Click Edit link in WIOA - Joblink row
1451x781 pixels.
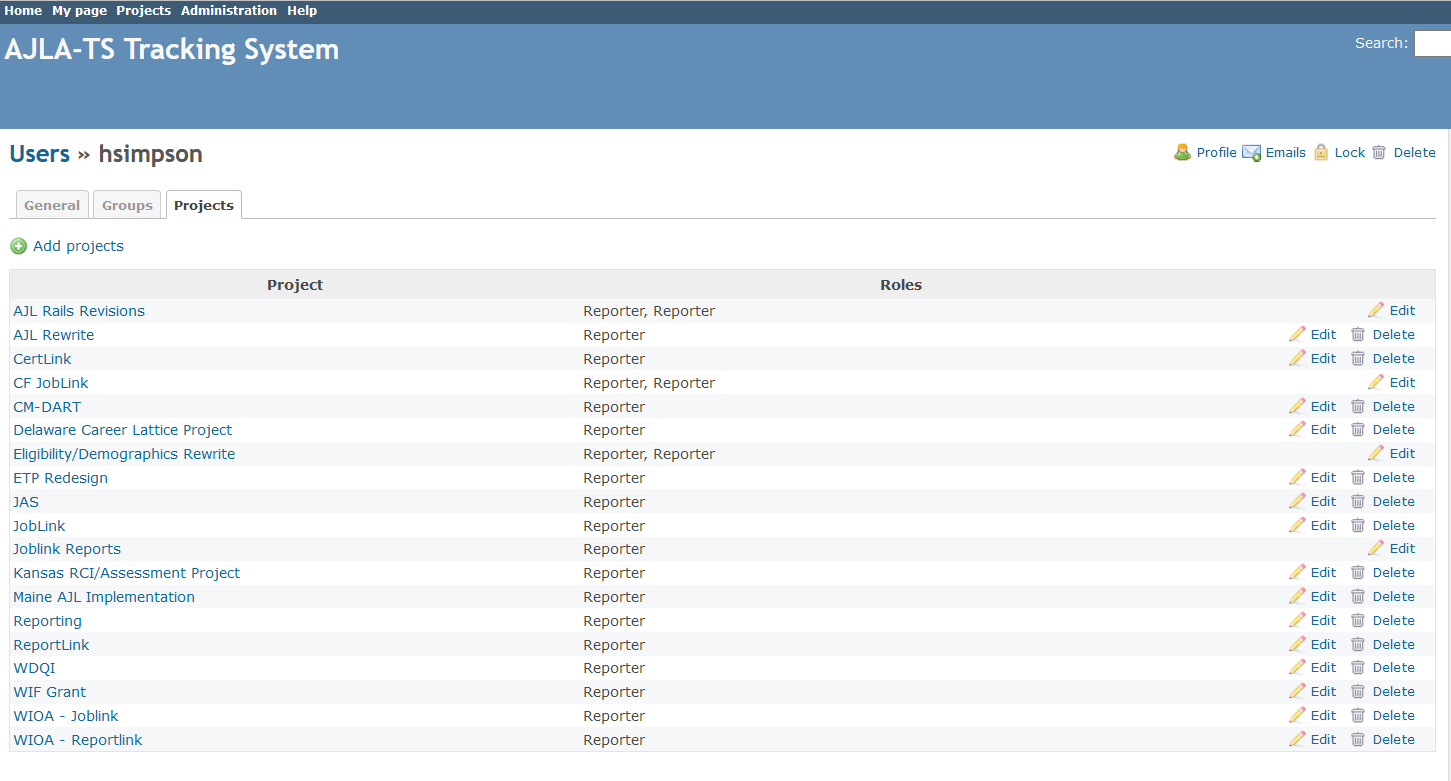click(1323, 715)
